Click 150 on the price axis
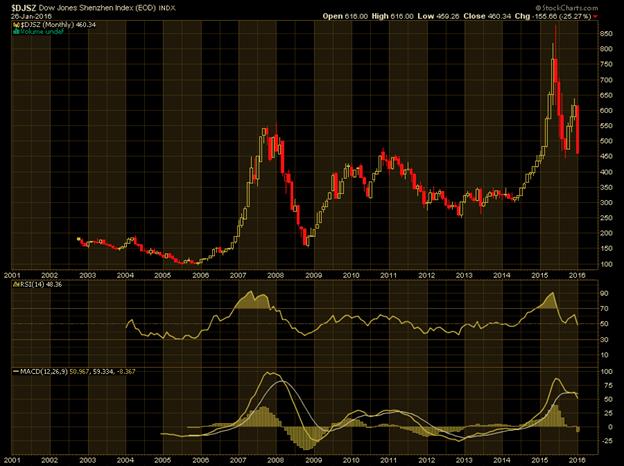Image resolution: width=624 pixels, height=466 pixels. 607,249
